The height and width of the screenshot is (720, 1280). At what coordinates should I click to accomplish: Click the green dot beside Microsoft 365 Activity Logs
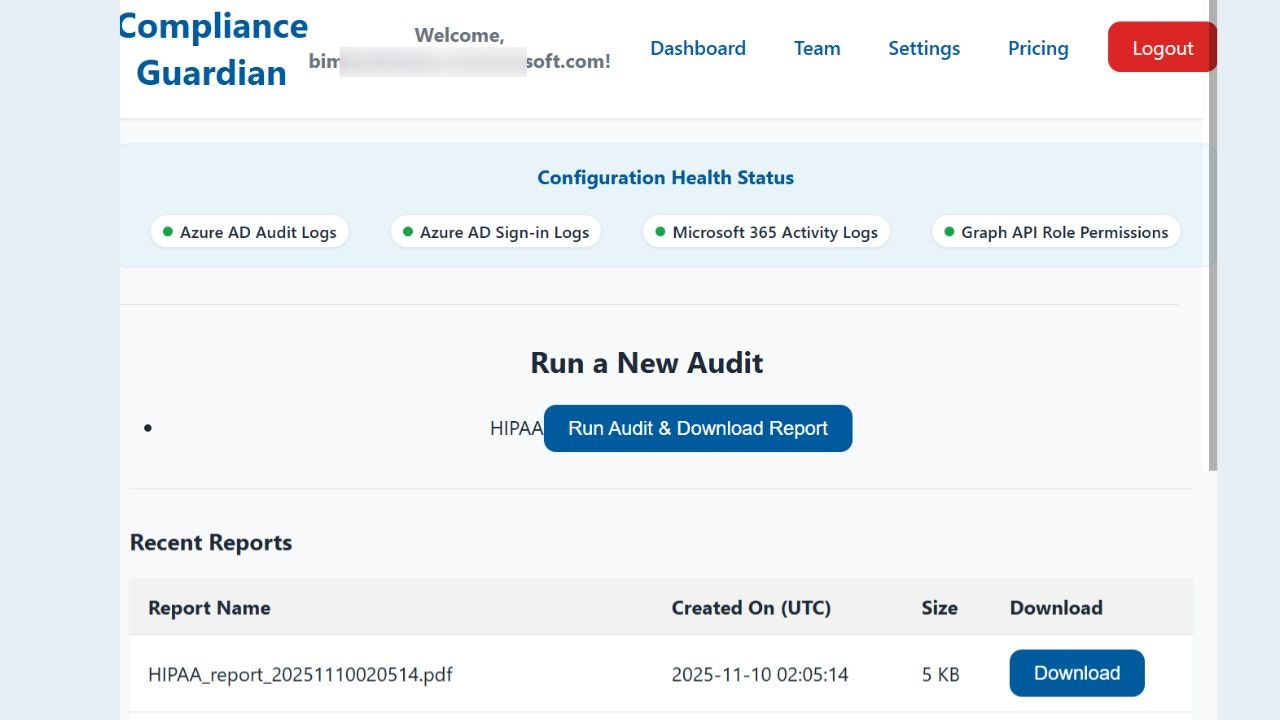(660, 232)
